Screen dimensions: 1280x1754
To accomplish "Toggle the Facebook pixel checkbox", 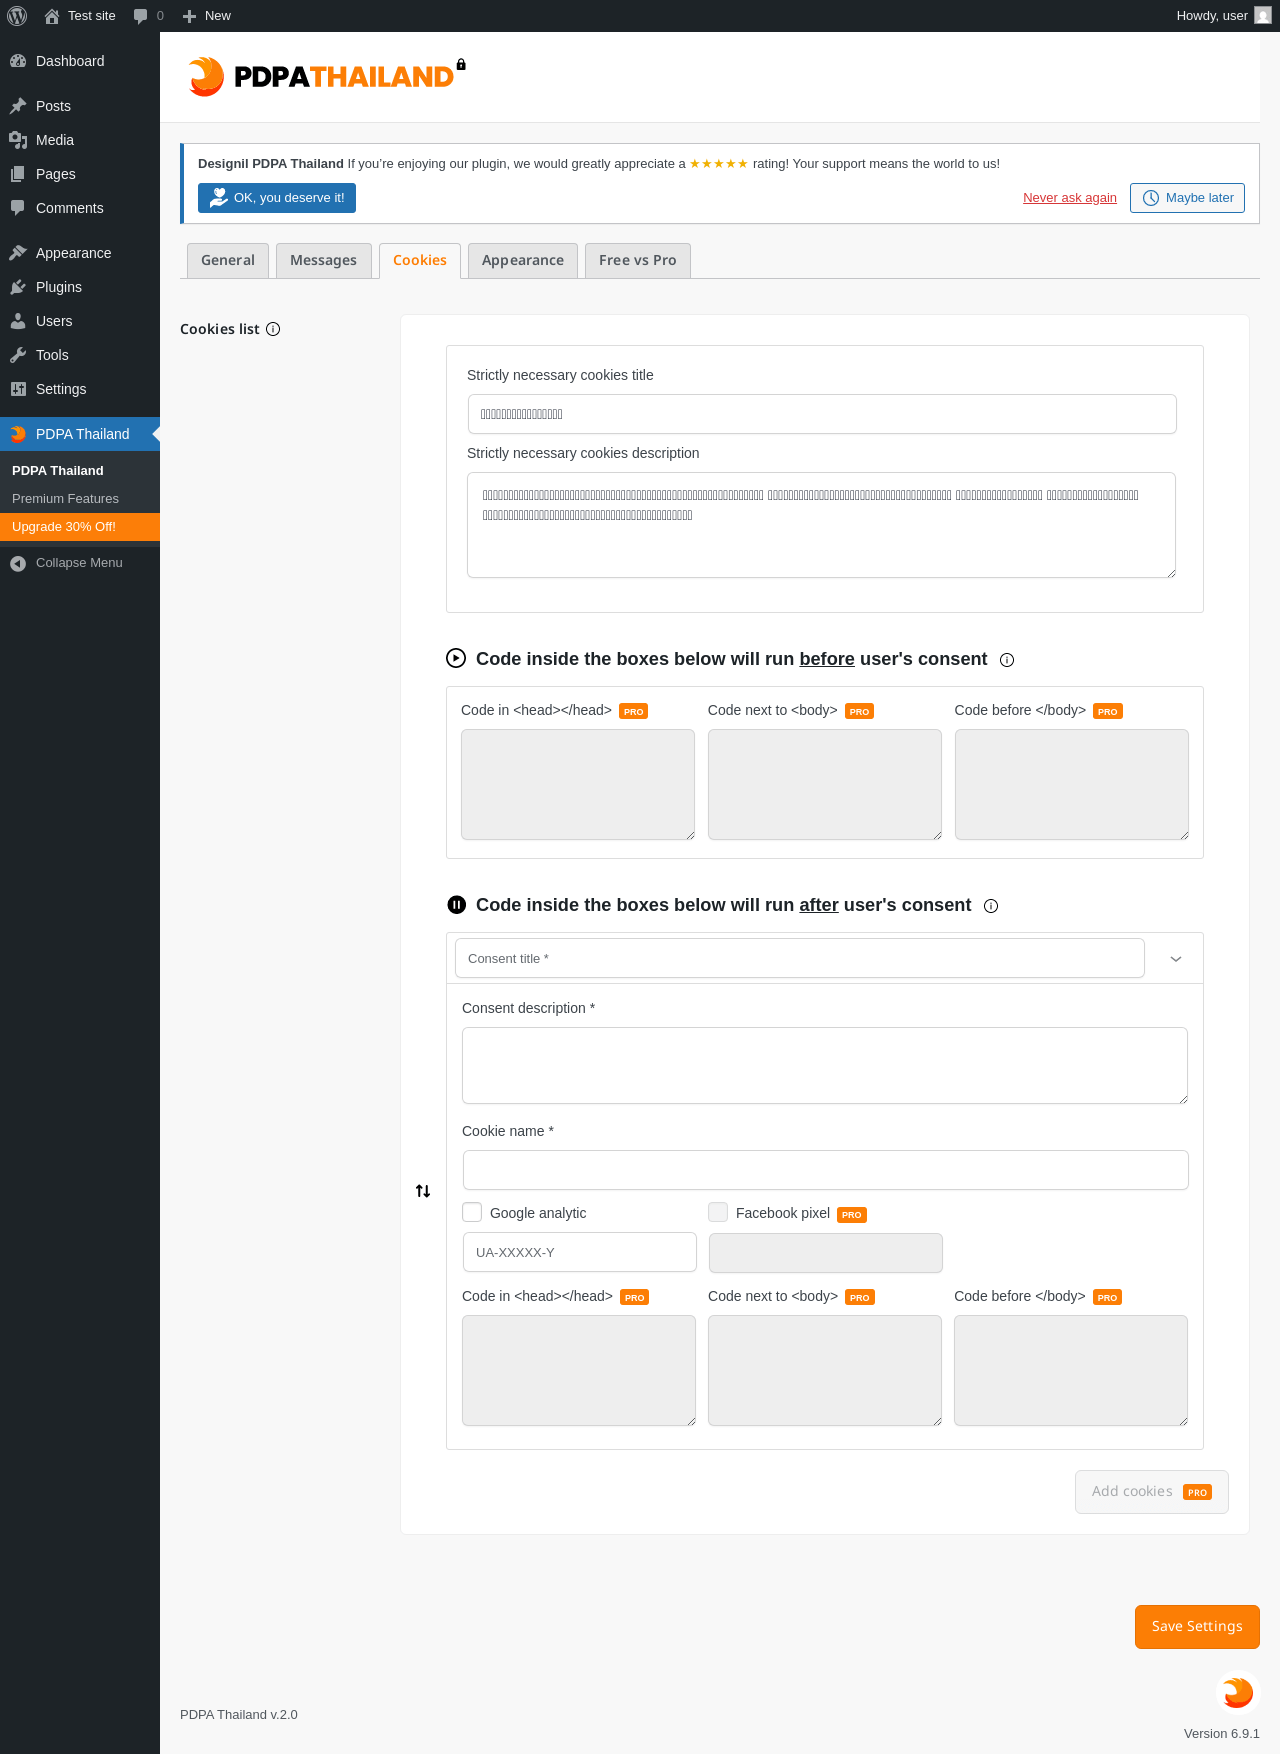I will coord(718,1212).
